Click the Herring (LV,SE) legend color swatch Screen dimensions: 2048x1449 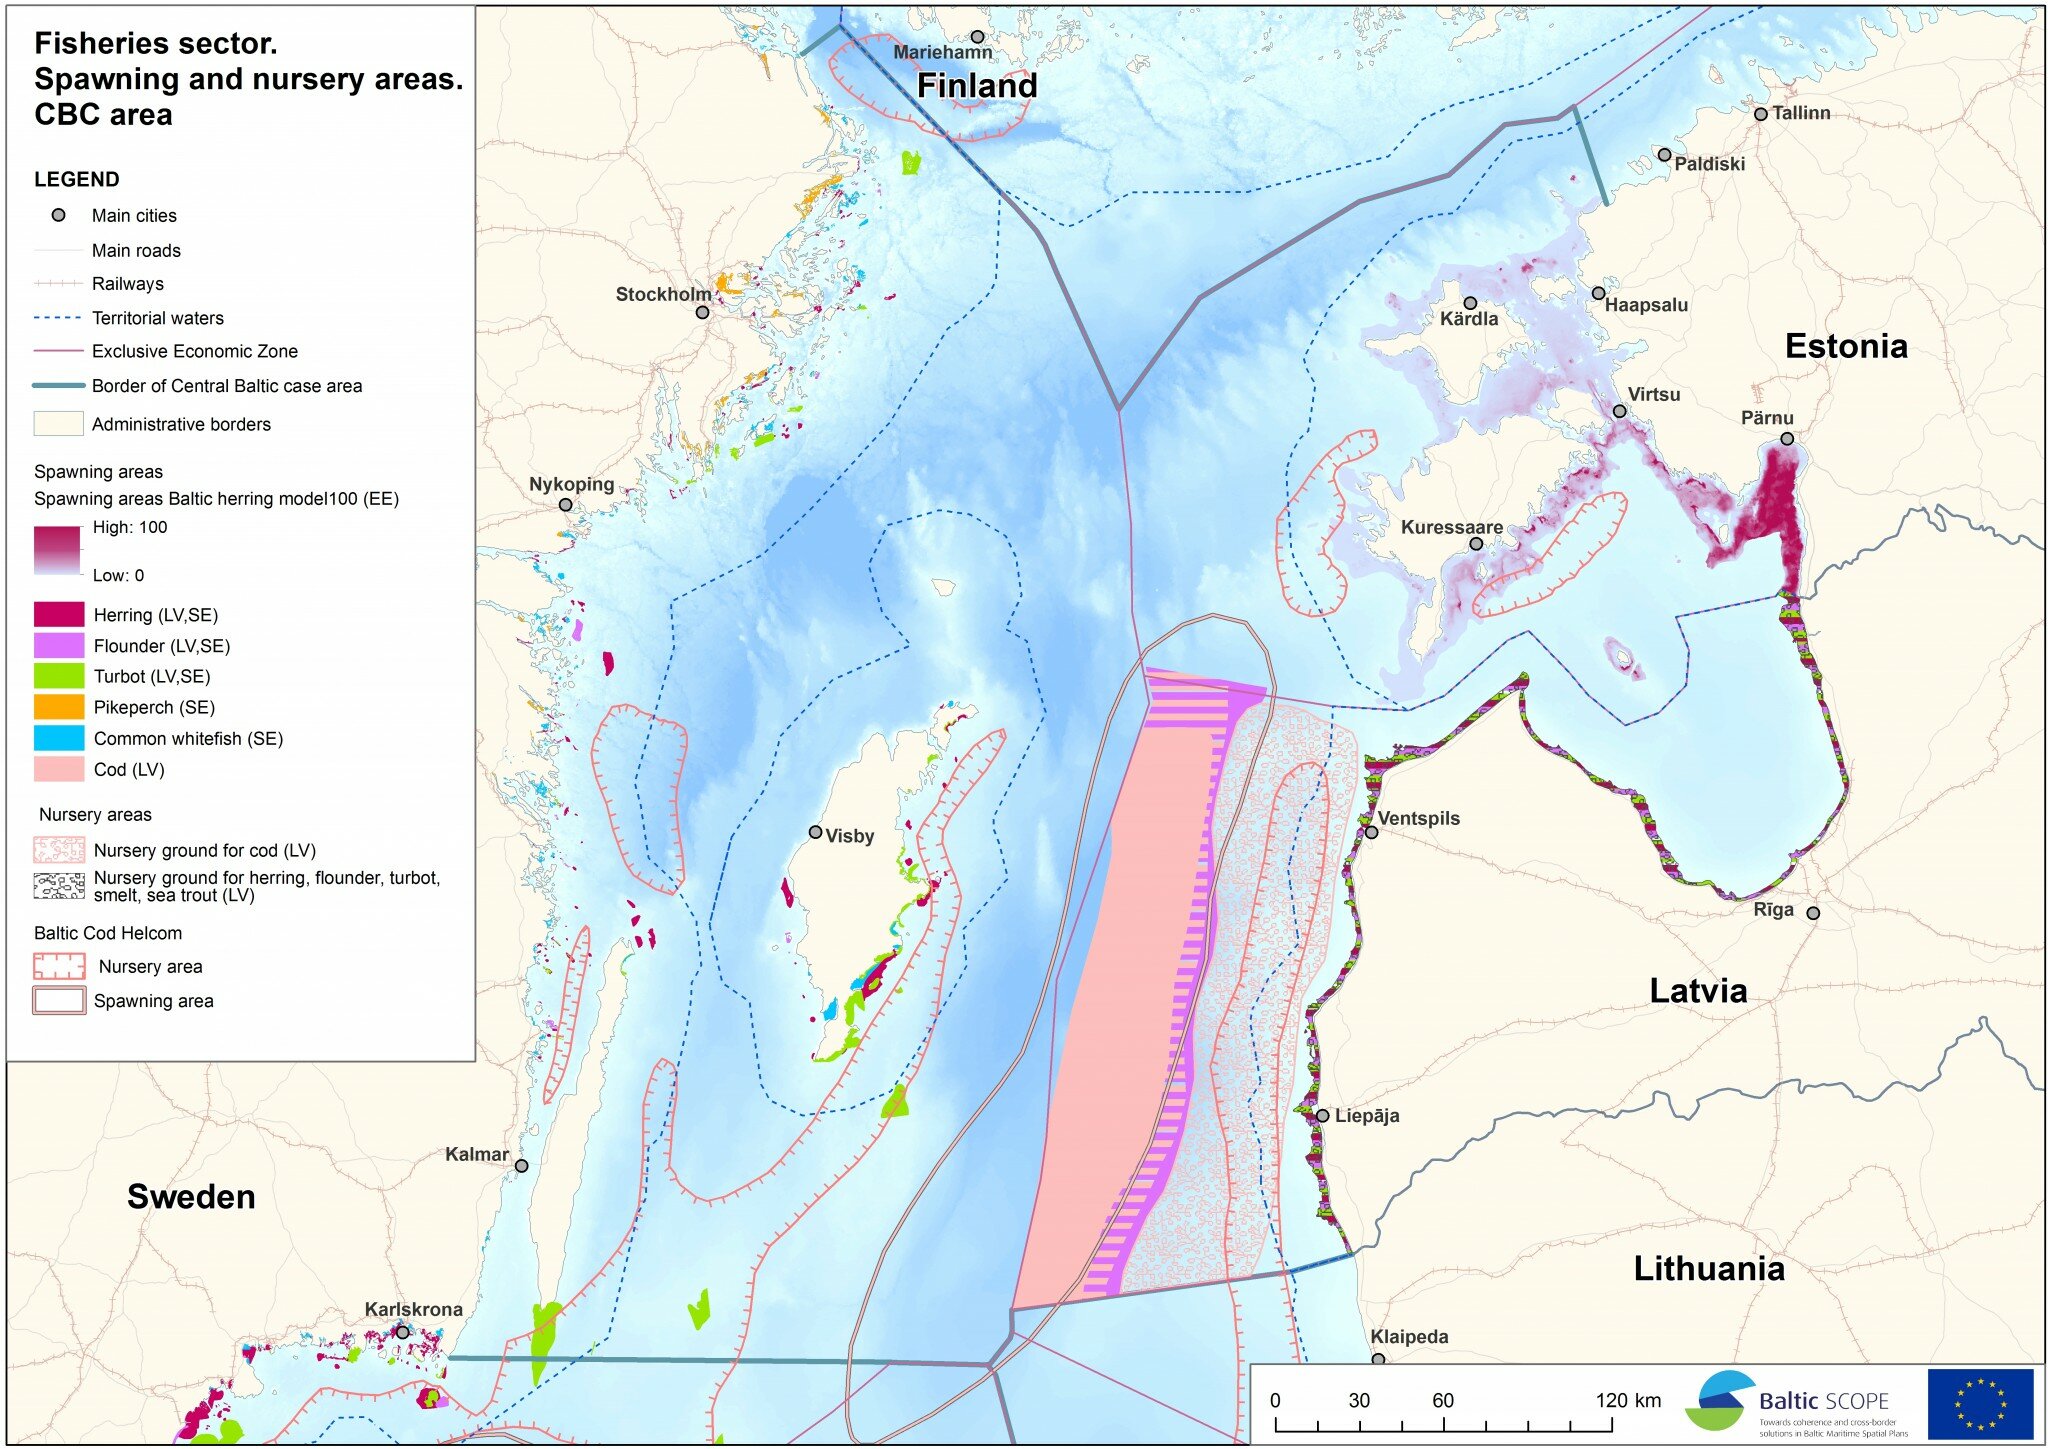click(x=59, y=614)
